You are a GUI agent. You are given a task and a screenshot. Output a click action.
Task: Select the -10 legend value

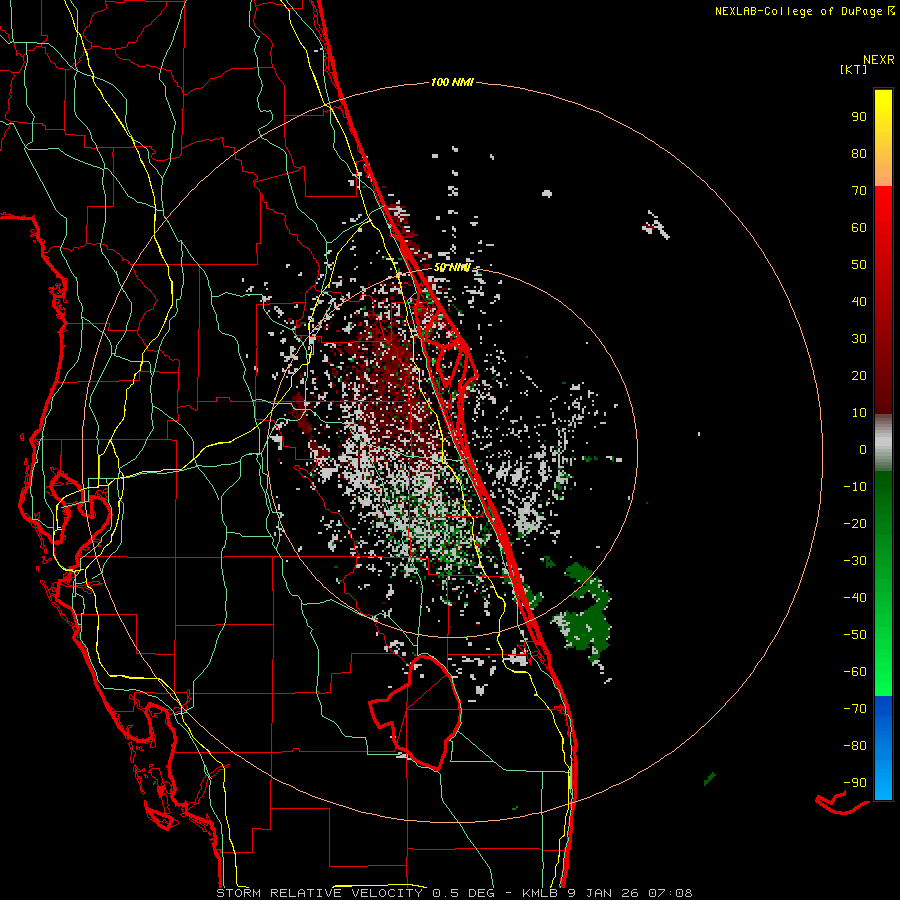tap(855, 487)
